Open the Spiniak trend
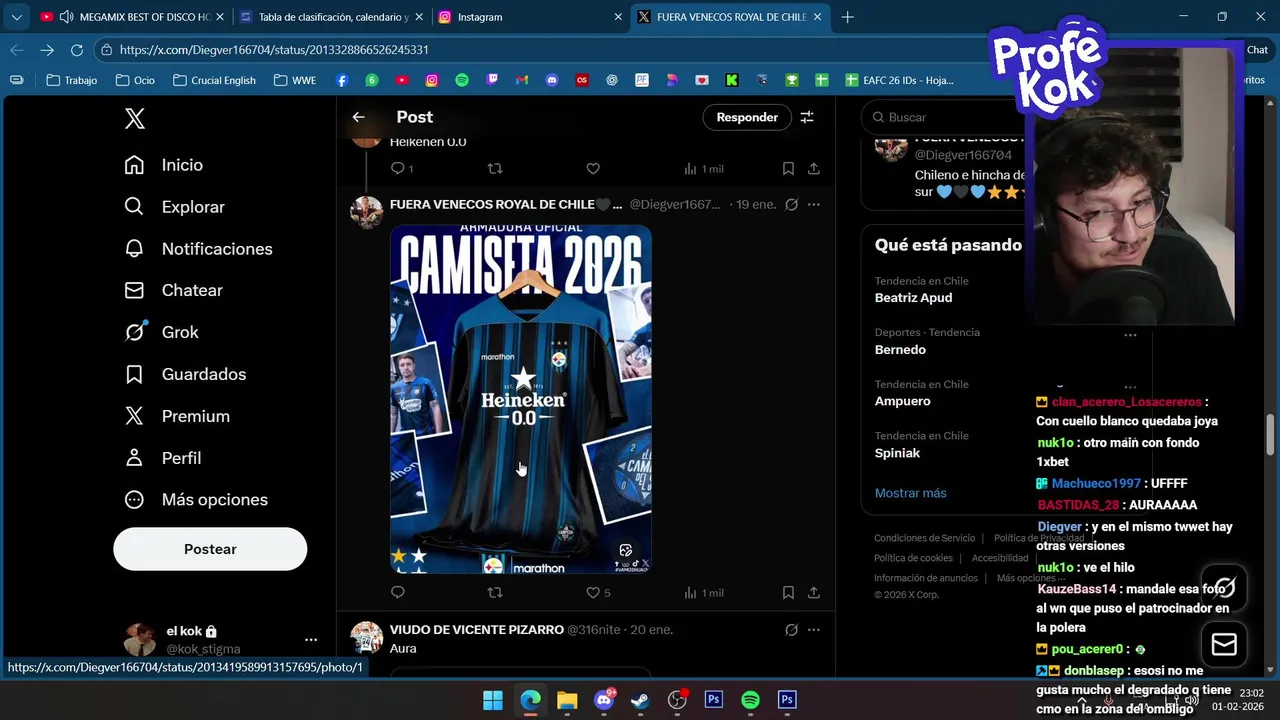 tap(897, 453)
